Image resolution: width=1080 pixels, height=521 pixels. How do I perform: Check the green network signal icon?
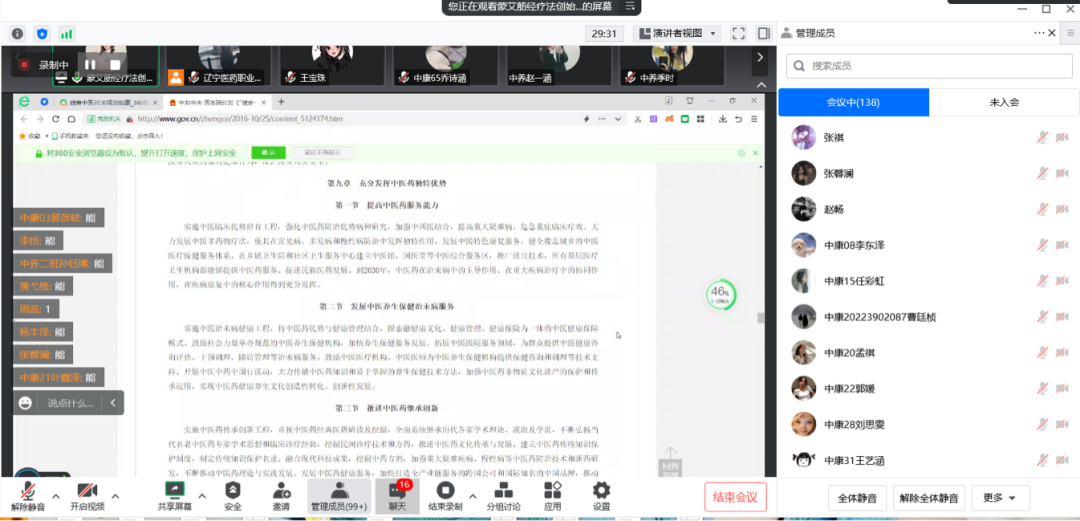[x=66, y=33]
